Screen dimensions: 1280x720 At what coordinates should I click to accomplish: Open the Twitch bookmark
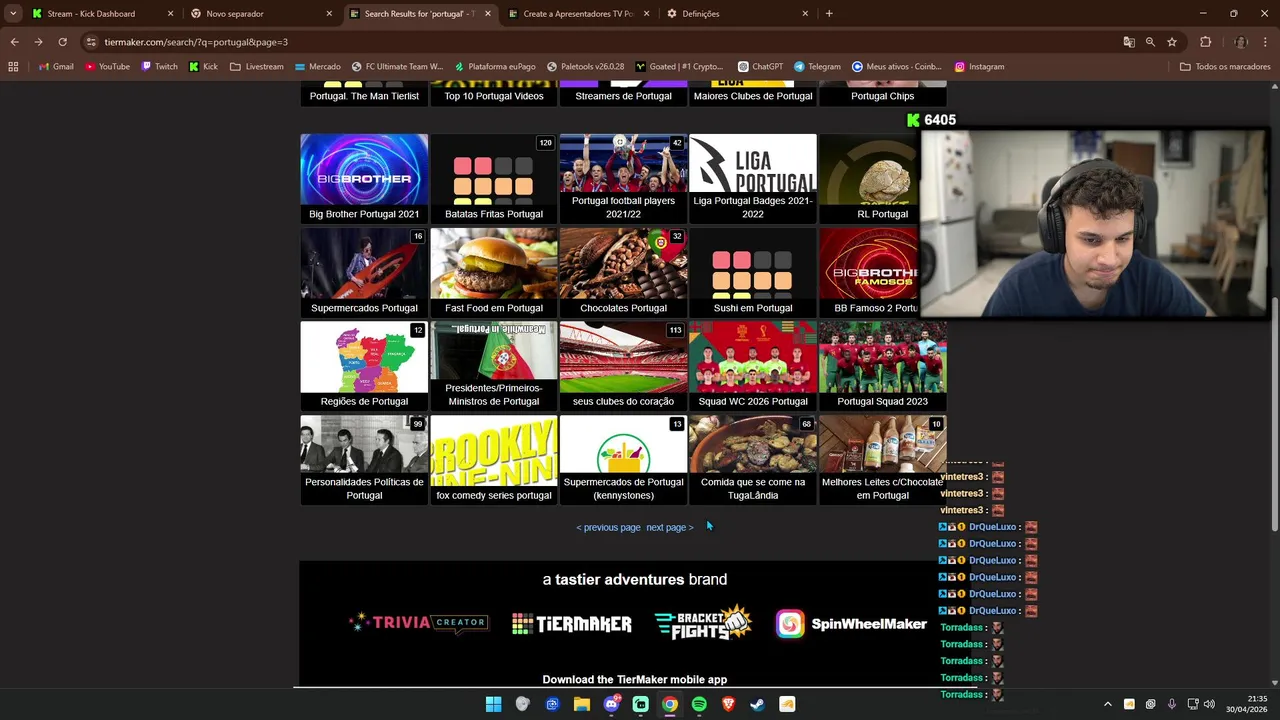(159, 67)
